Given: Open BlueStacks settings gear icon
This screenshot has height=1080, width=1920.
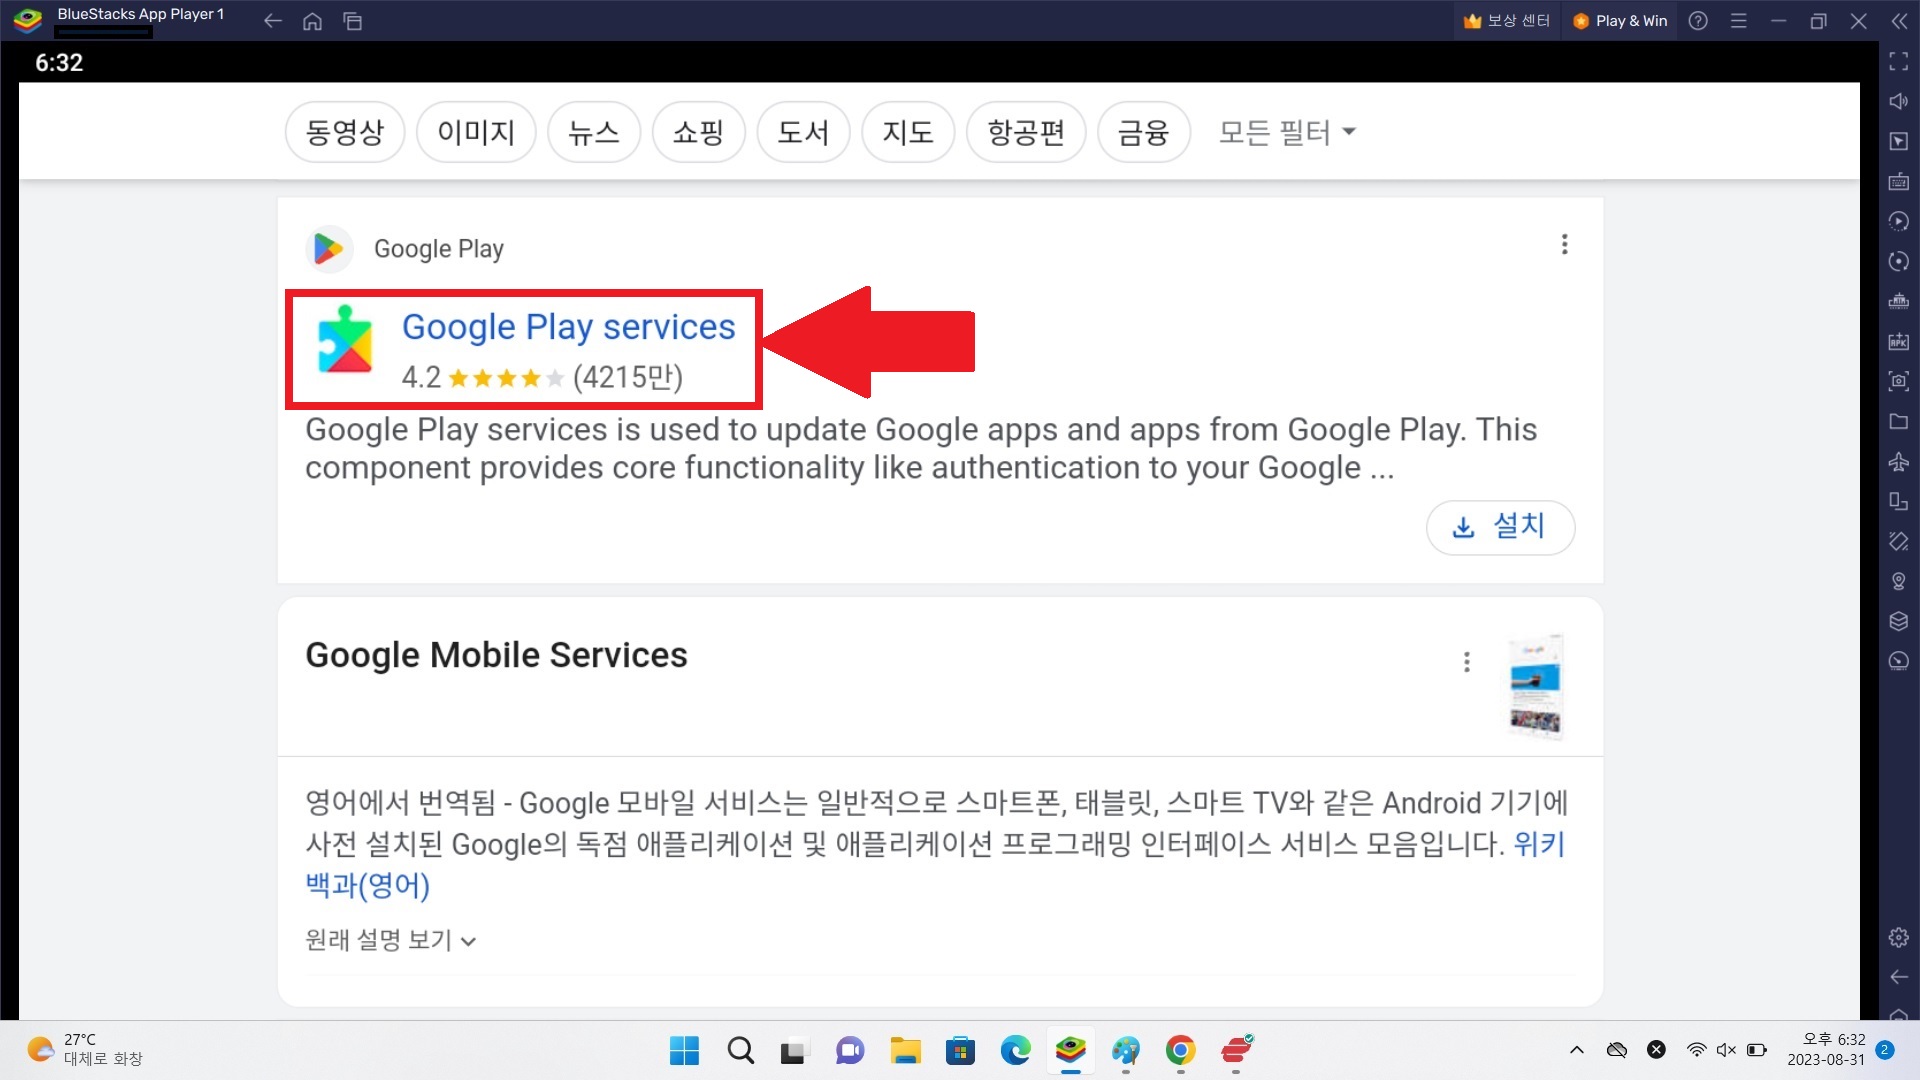Looking at the screenshot, I should click(x=1899, y=937).
